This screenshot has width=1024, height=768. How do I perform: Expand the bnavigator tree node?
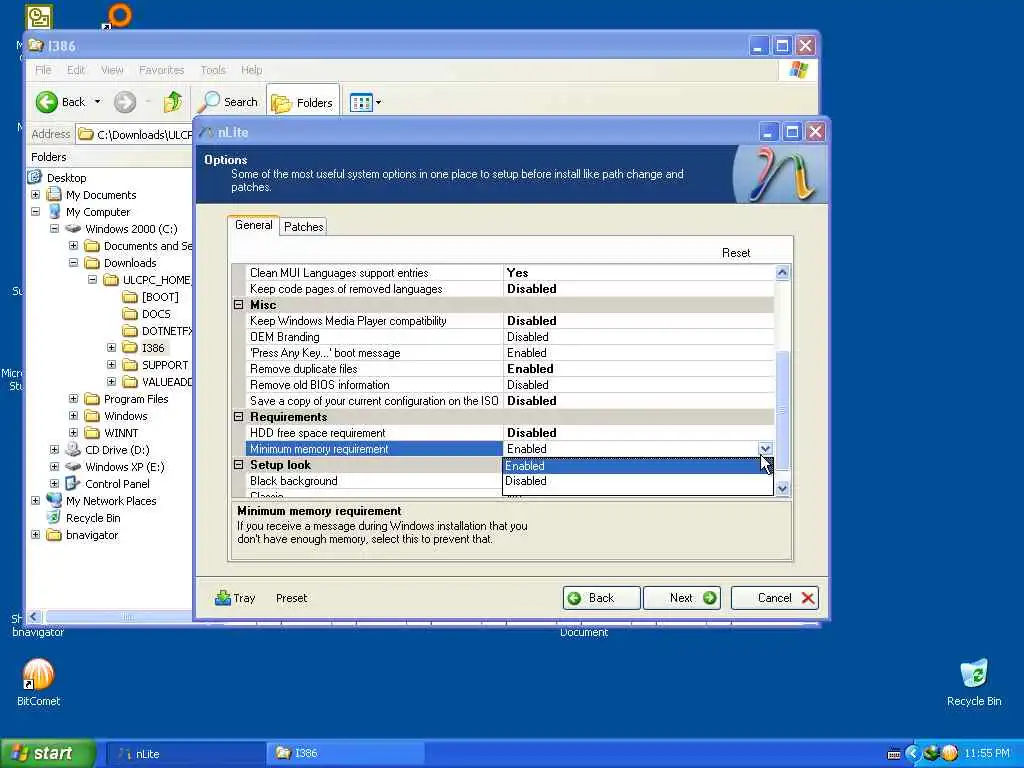[36, 535]
